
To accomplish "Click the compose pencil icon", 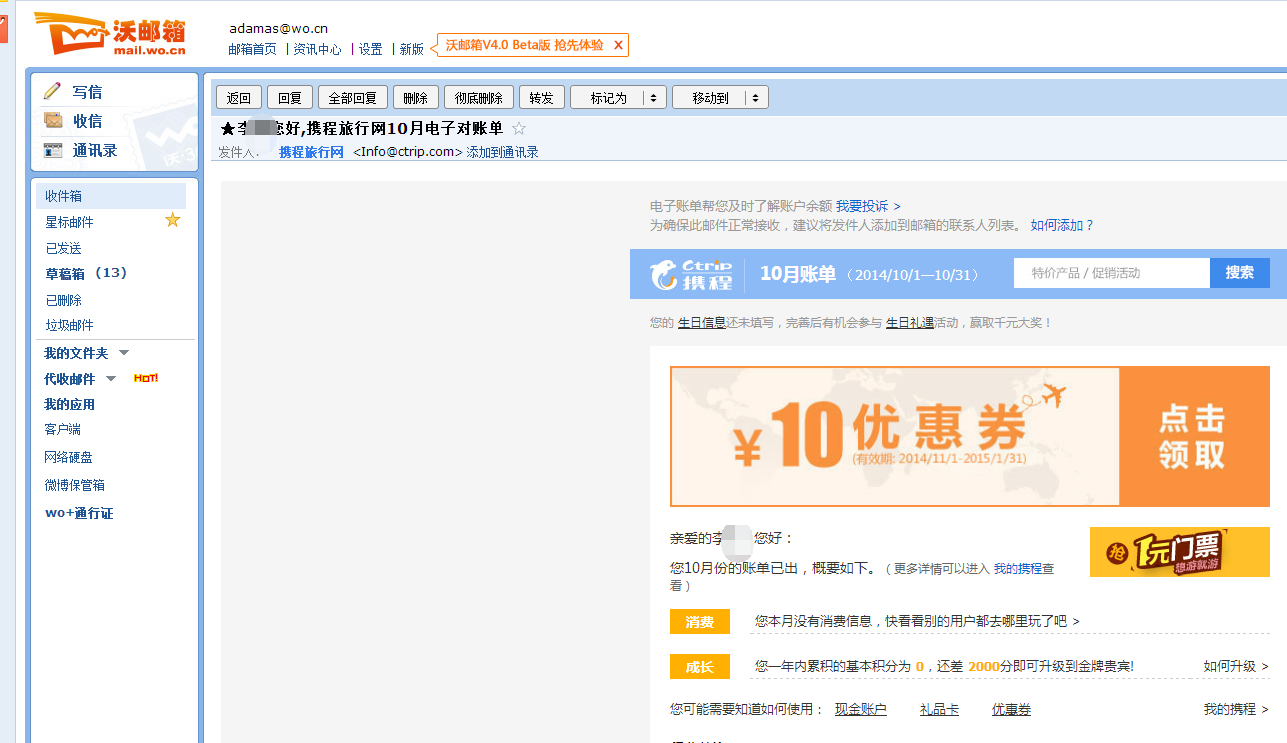I will click(x=52, y=91).
